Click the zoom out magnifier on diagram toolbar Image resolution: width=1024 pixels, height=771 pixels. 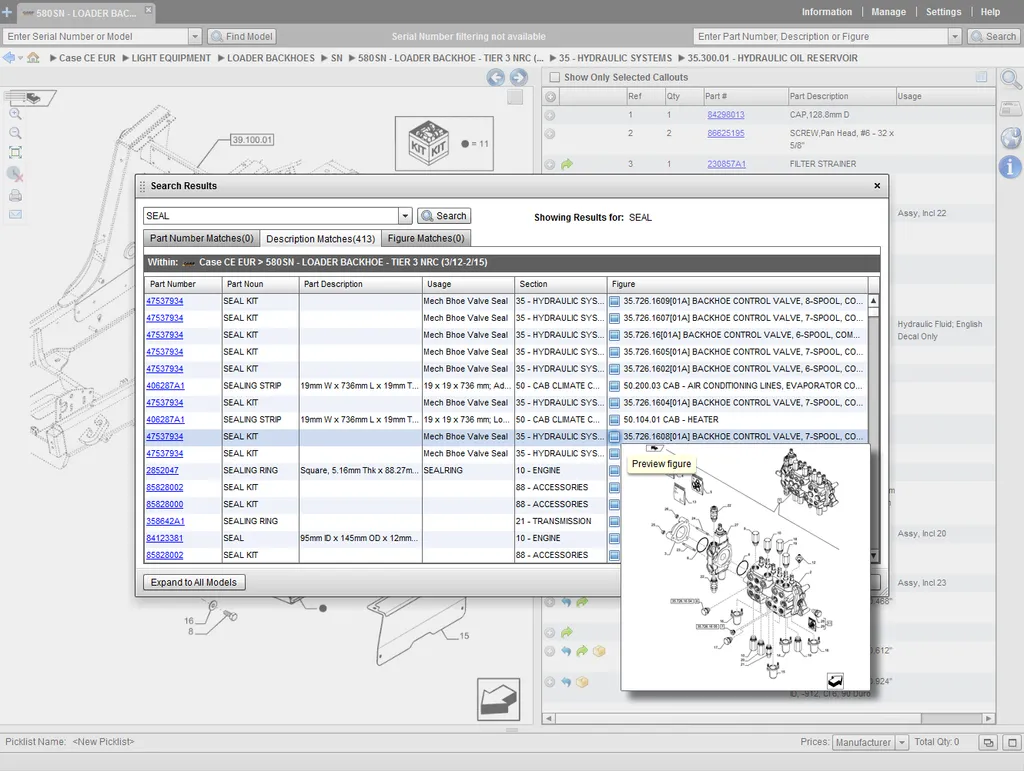pyautogui.click(x=15, y=133)
